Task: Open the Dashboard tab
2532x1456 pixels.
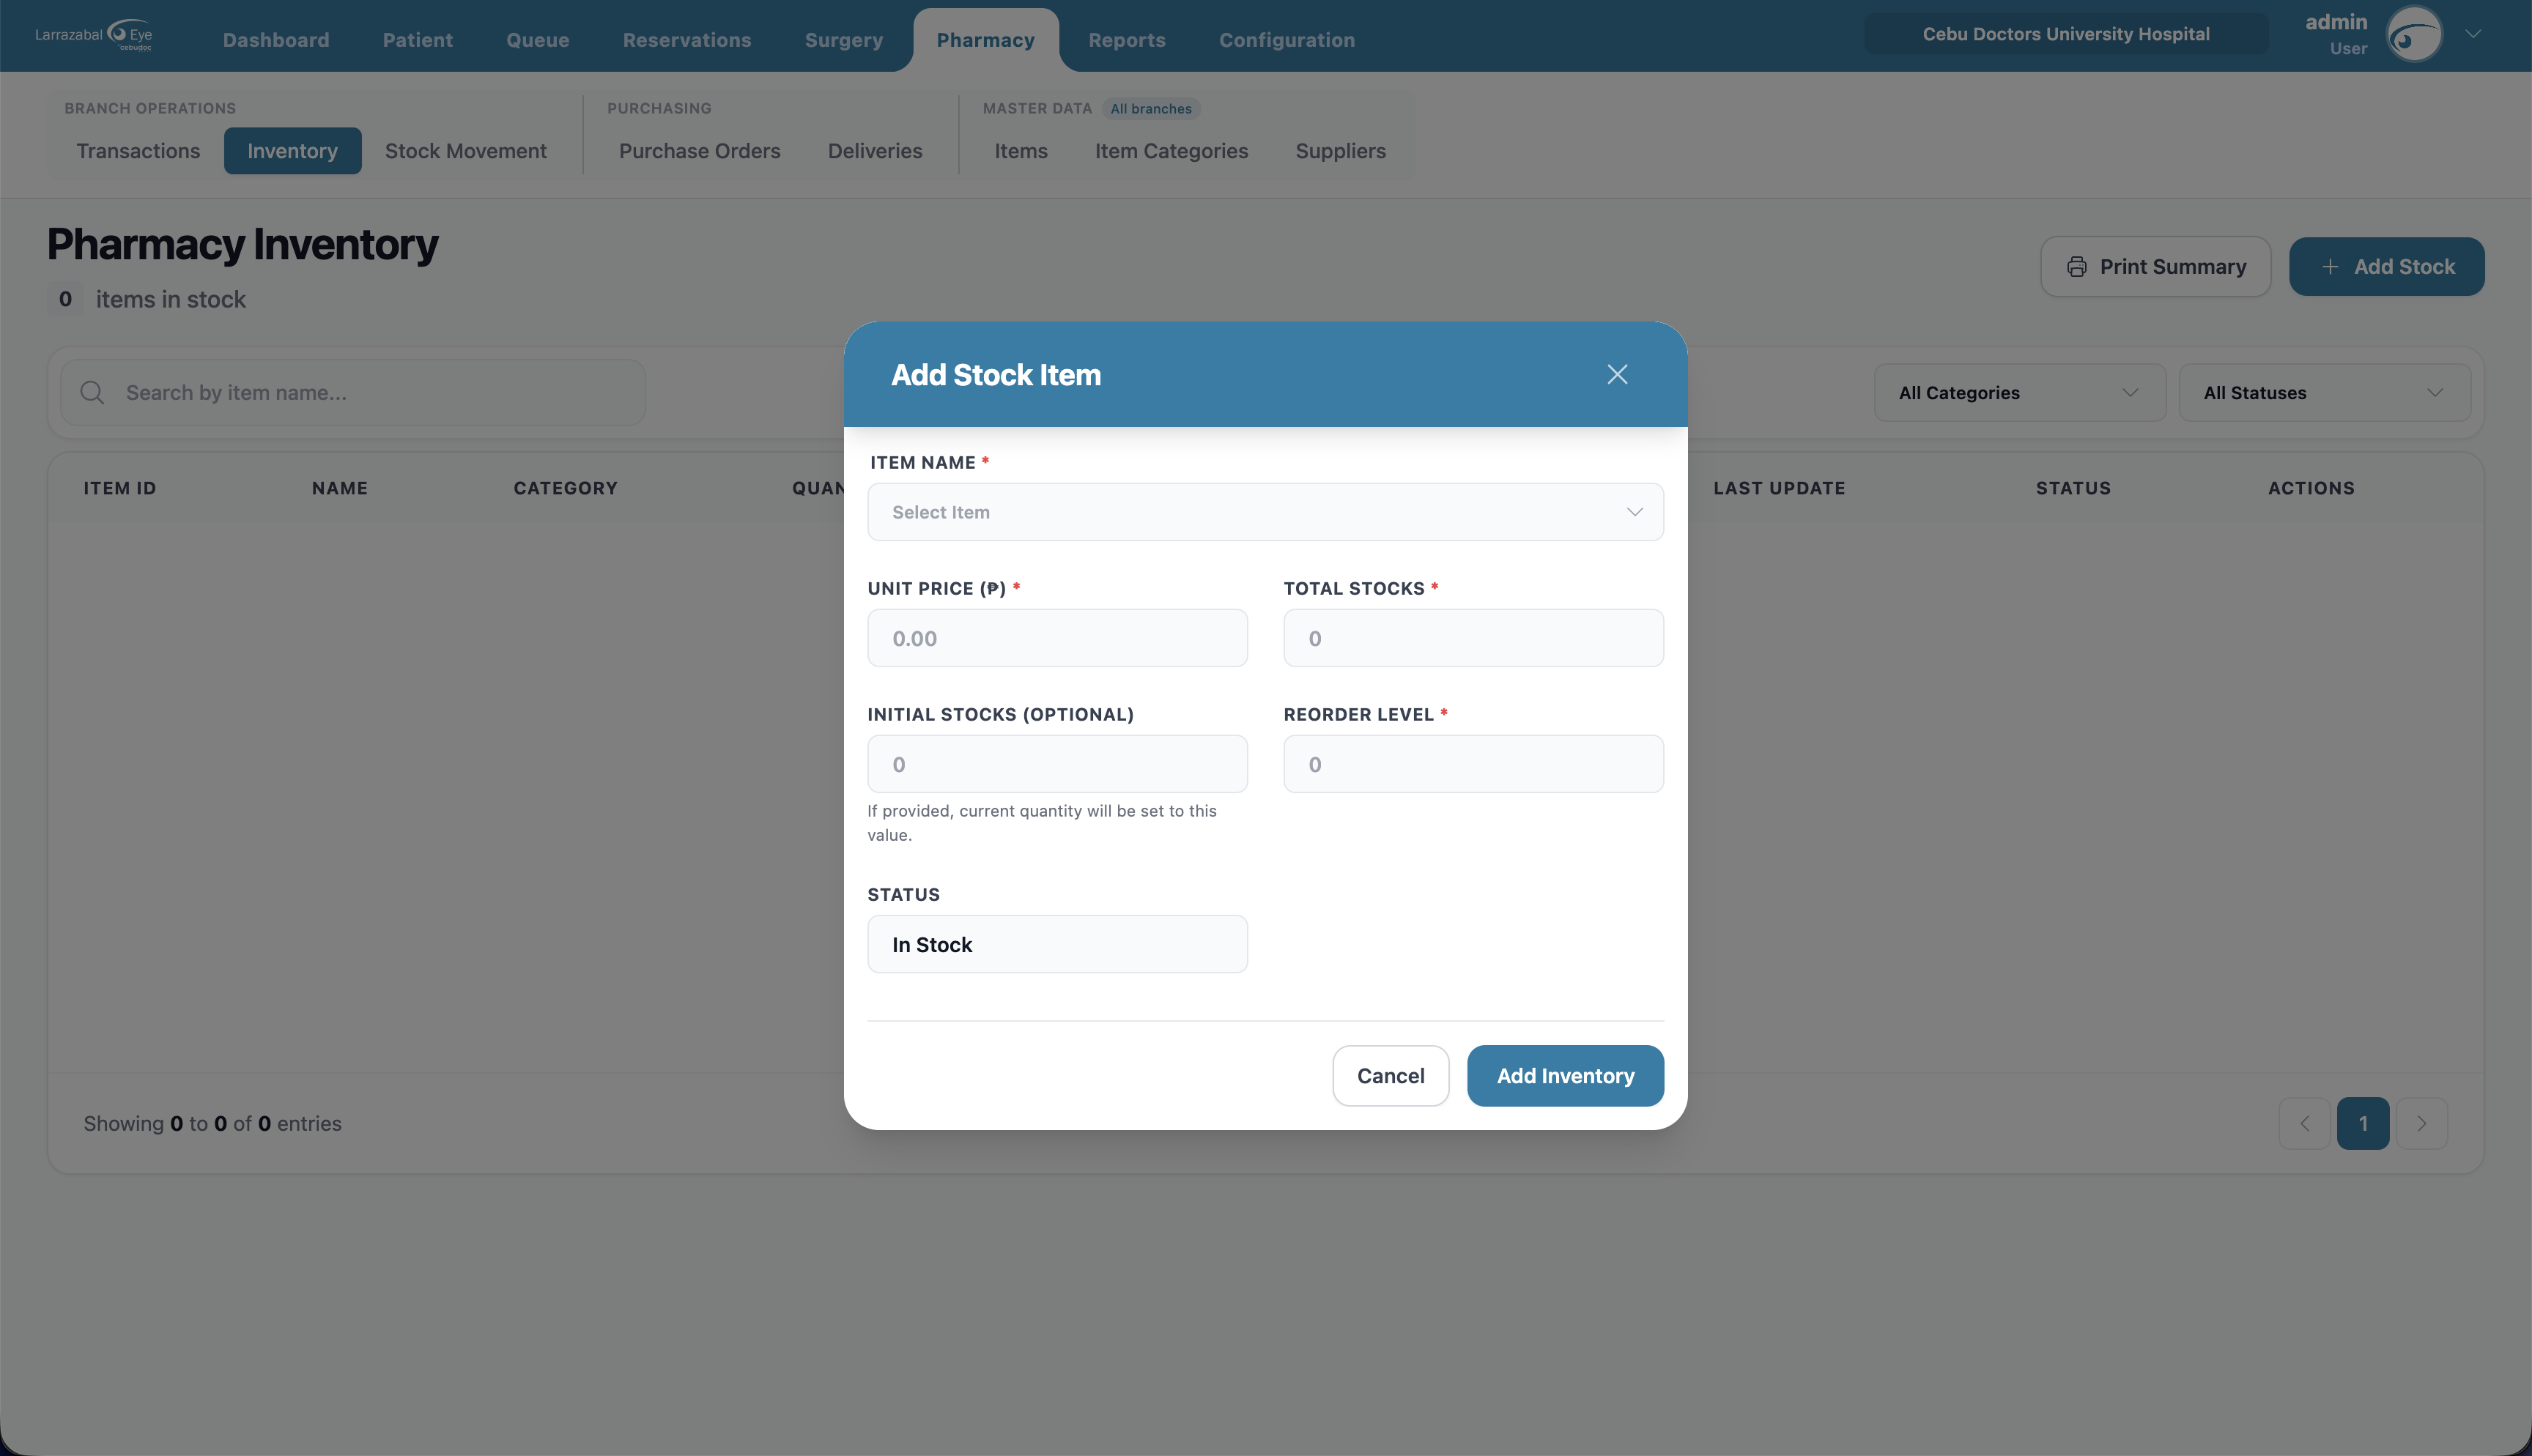Action: [276, 40]
